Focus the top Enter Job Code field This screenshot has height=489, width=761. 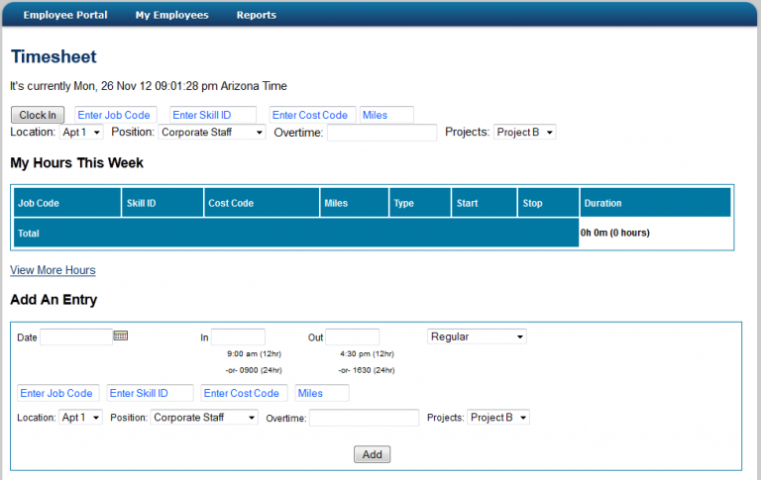116,115
